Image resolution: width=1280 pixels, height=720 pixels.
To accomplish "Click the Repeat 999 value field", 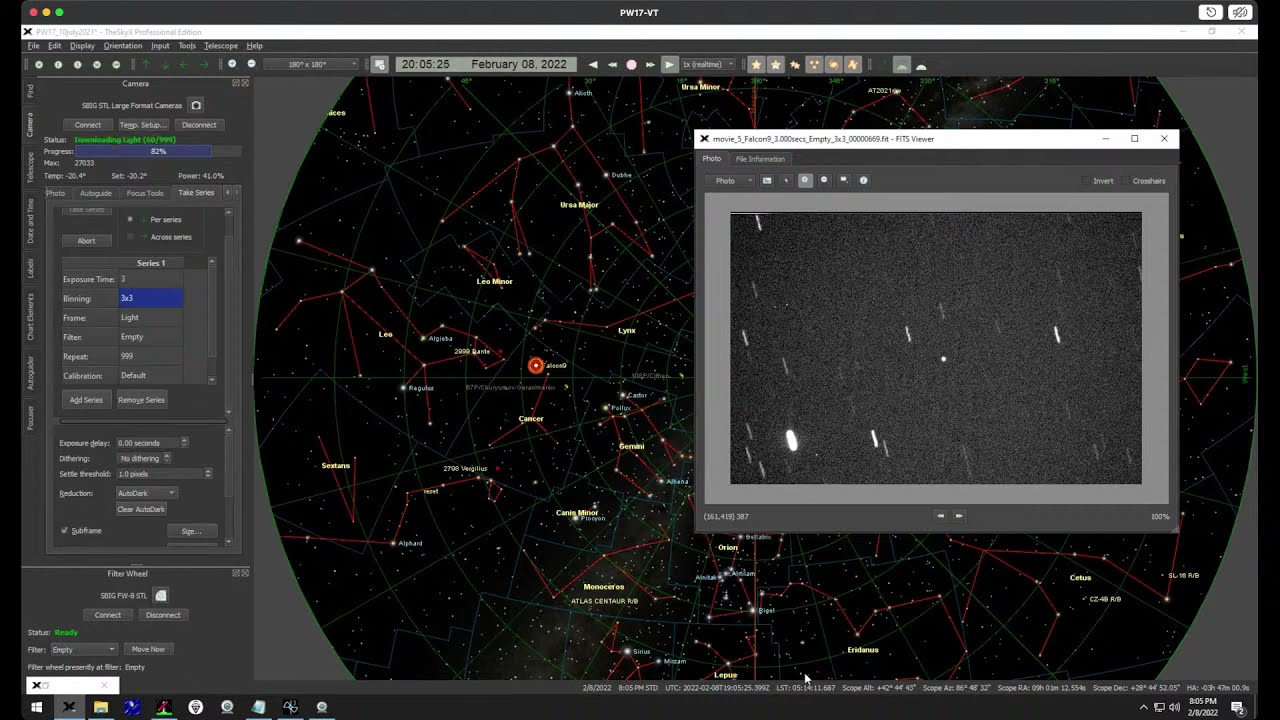I will 150,356.
